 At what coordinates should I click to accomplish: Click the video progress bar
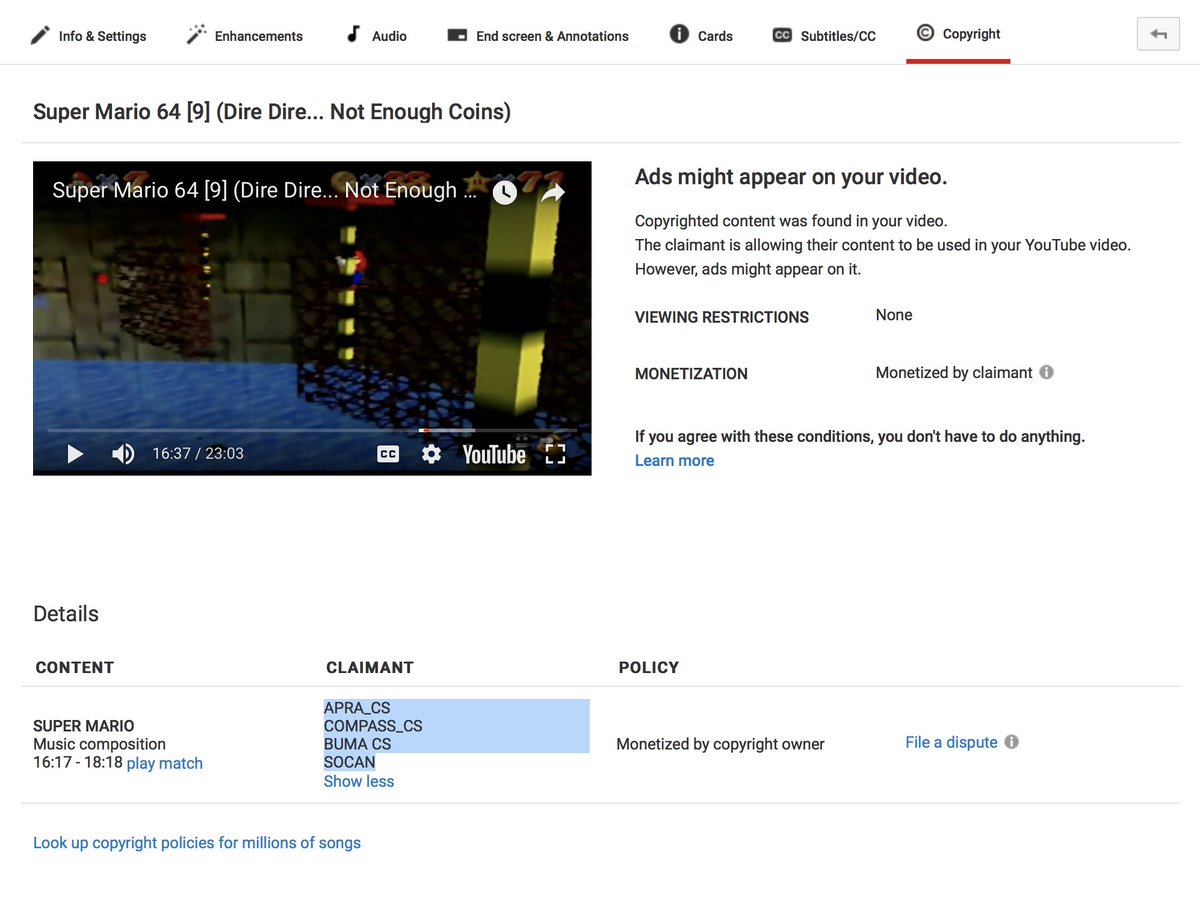tap(312, 430)
